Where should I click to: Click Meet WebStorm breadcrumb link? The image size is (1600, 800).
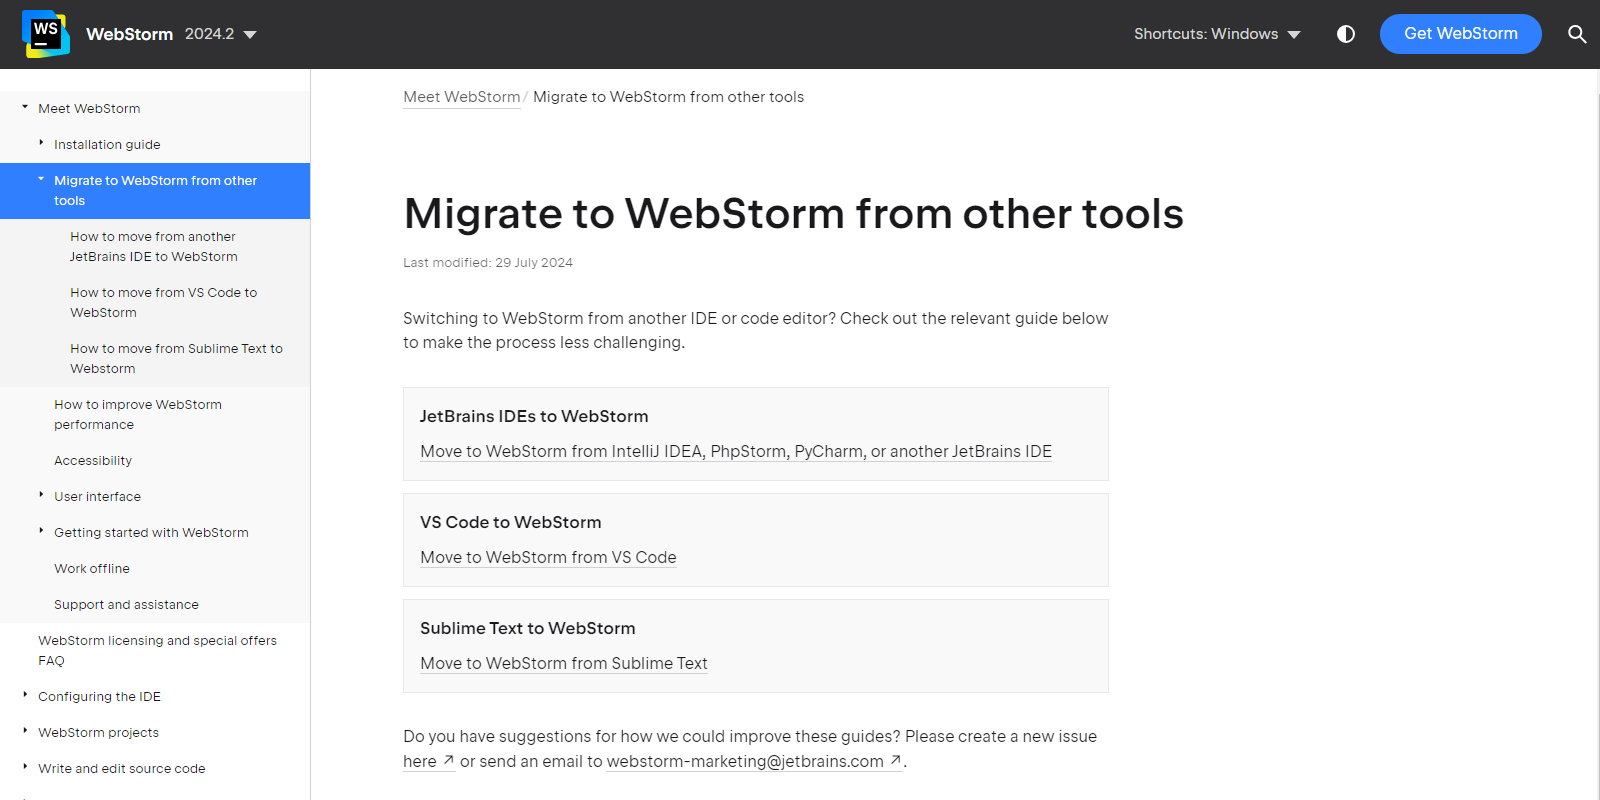pyautogui.click(x=461, y=97)
